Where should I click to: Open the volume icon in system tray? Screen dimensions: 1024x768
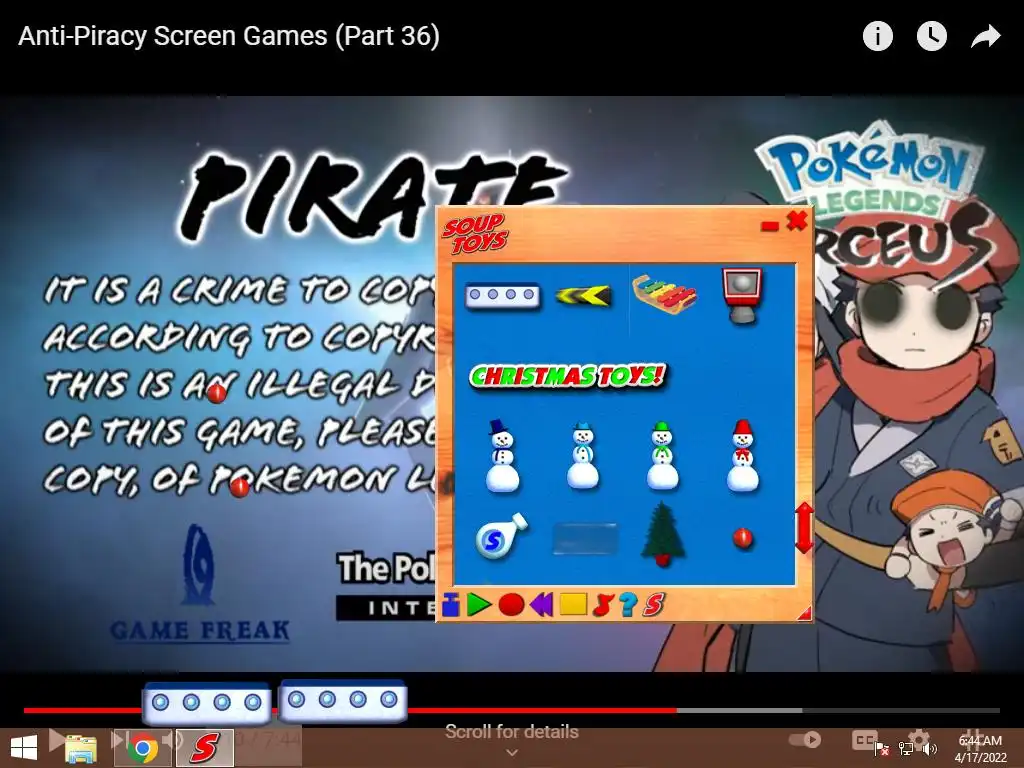click(930, 749)
